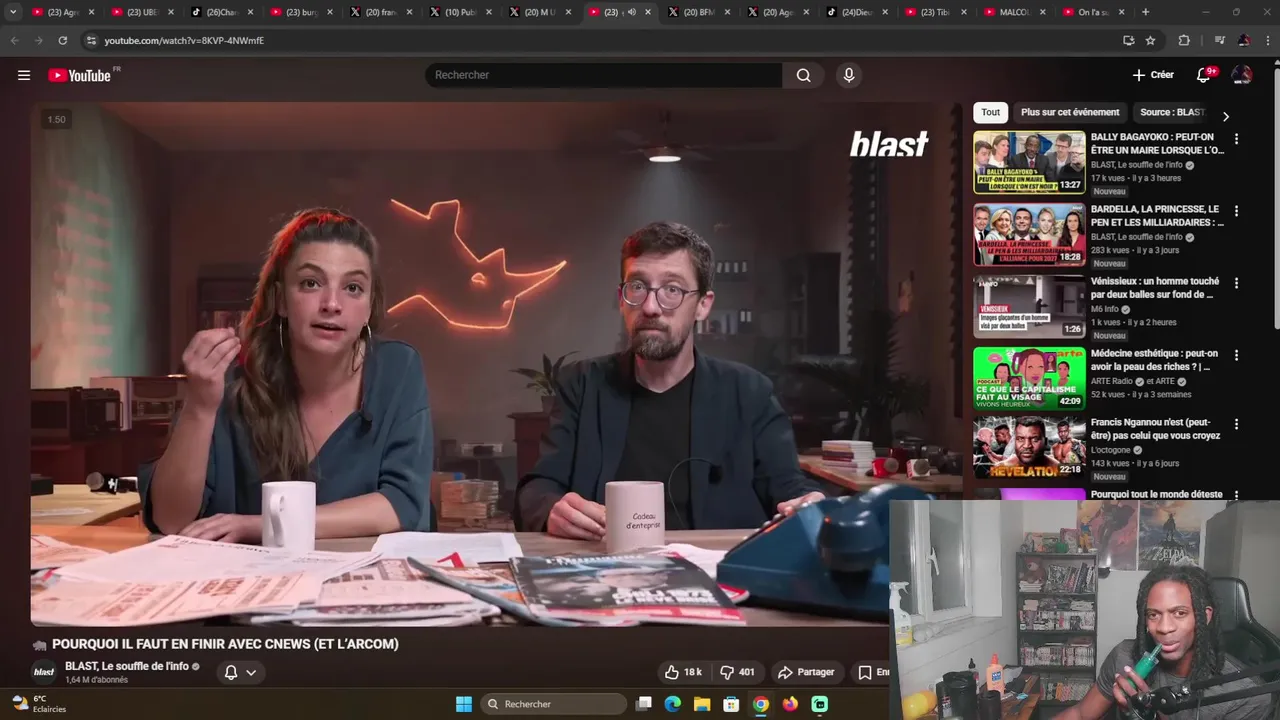Open YouTube notifications bell
This screenshot has height=720, width=1280.
click(x=1203, y=75)
